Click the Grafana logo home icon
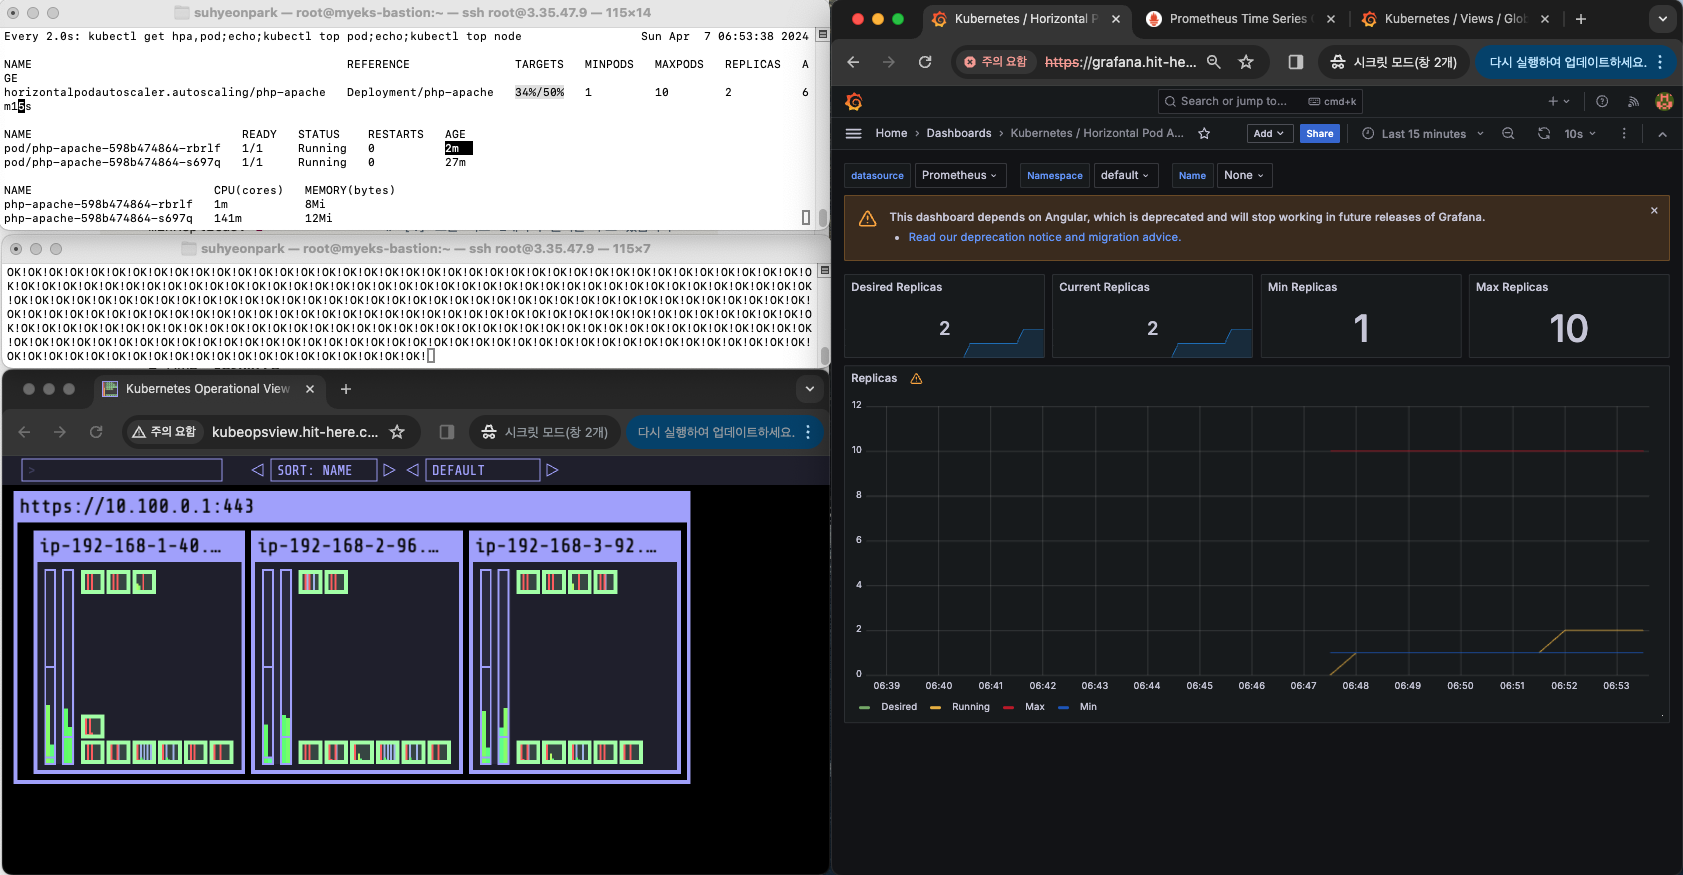Image resolution: width=1683 pixels, height=875 pixels. coord(854,101)
